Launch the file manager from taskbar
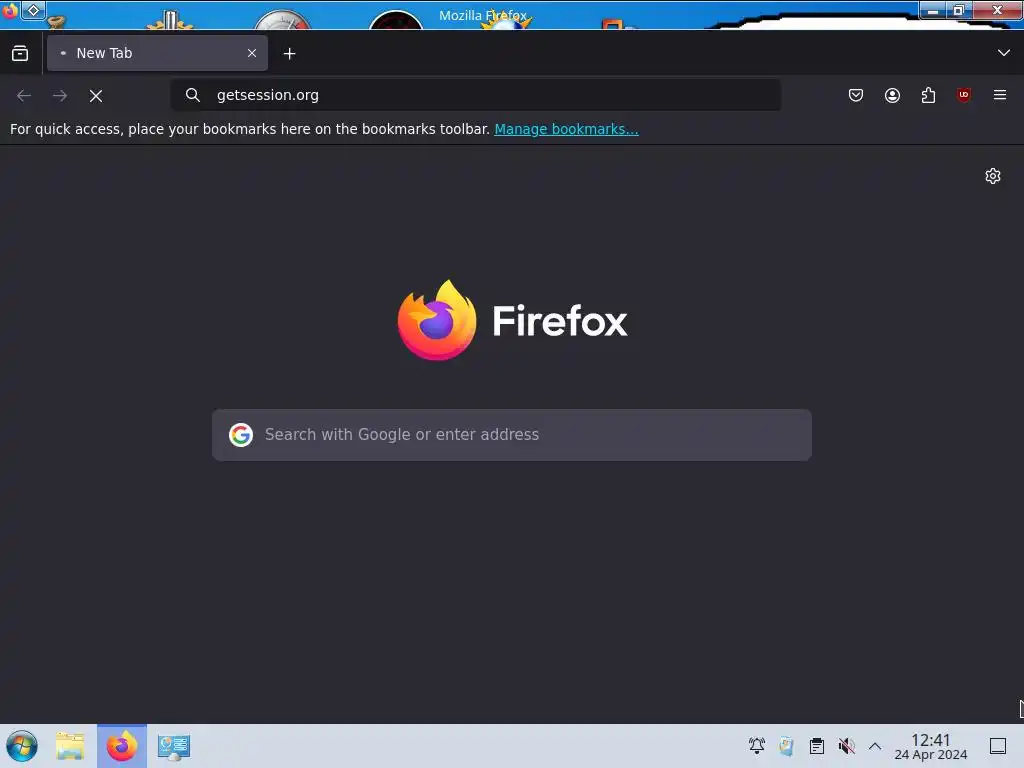 pos(70,746)
